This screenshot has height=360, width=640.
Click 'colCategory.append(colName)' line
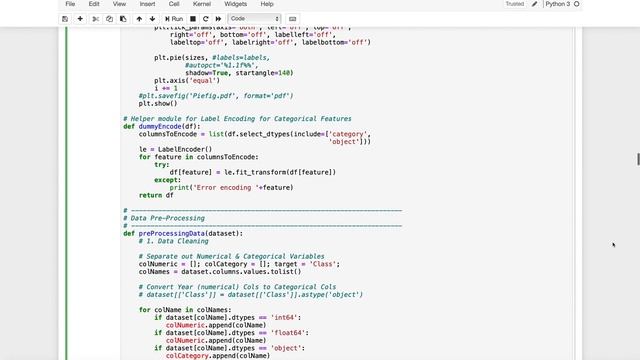pyautogui.click(x=218, y=356)
